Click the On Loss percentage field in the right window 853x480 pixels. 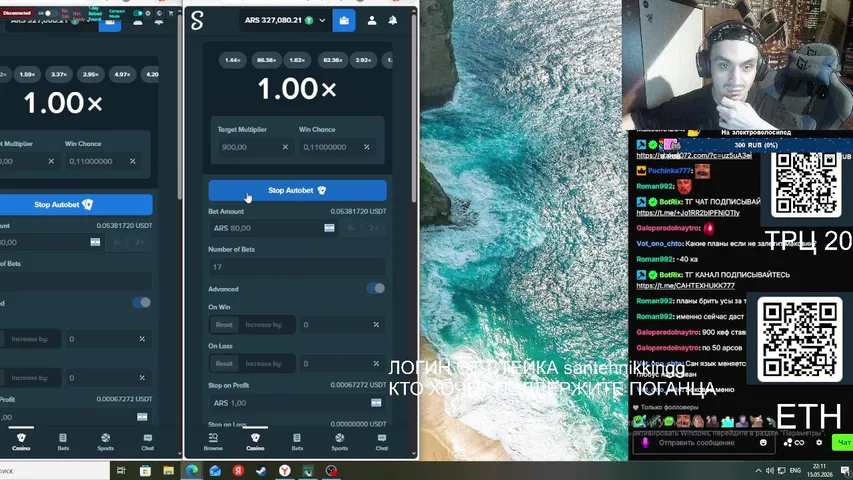pos(341,364)
